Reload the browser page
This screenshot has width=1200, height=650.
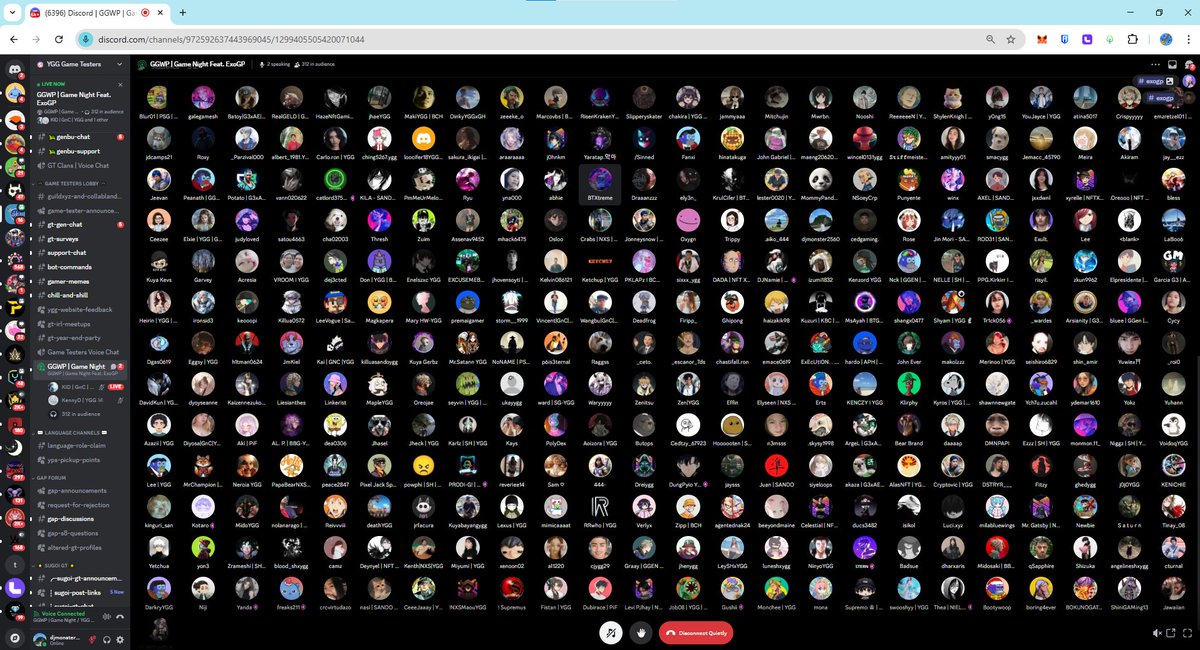tap(60, 39)
